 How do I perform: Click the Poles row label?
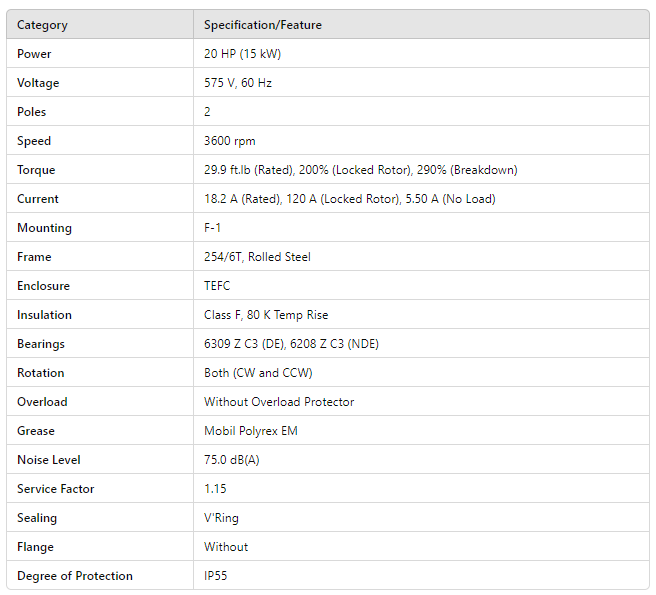(32, 112)
